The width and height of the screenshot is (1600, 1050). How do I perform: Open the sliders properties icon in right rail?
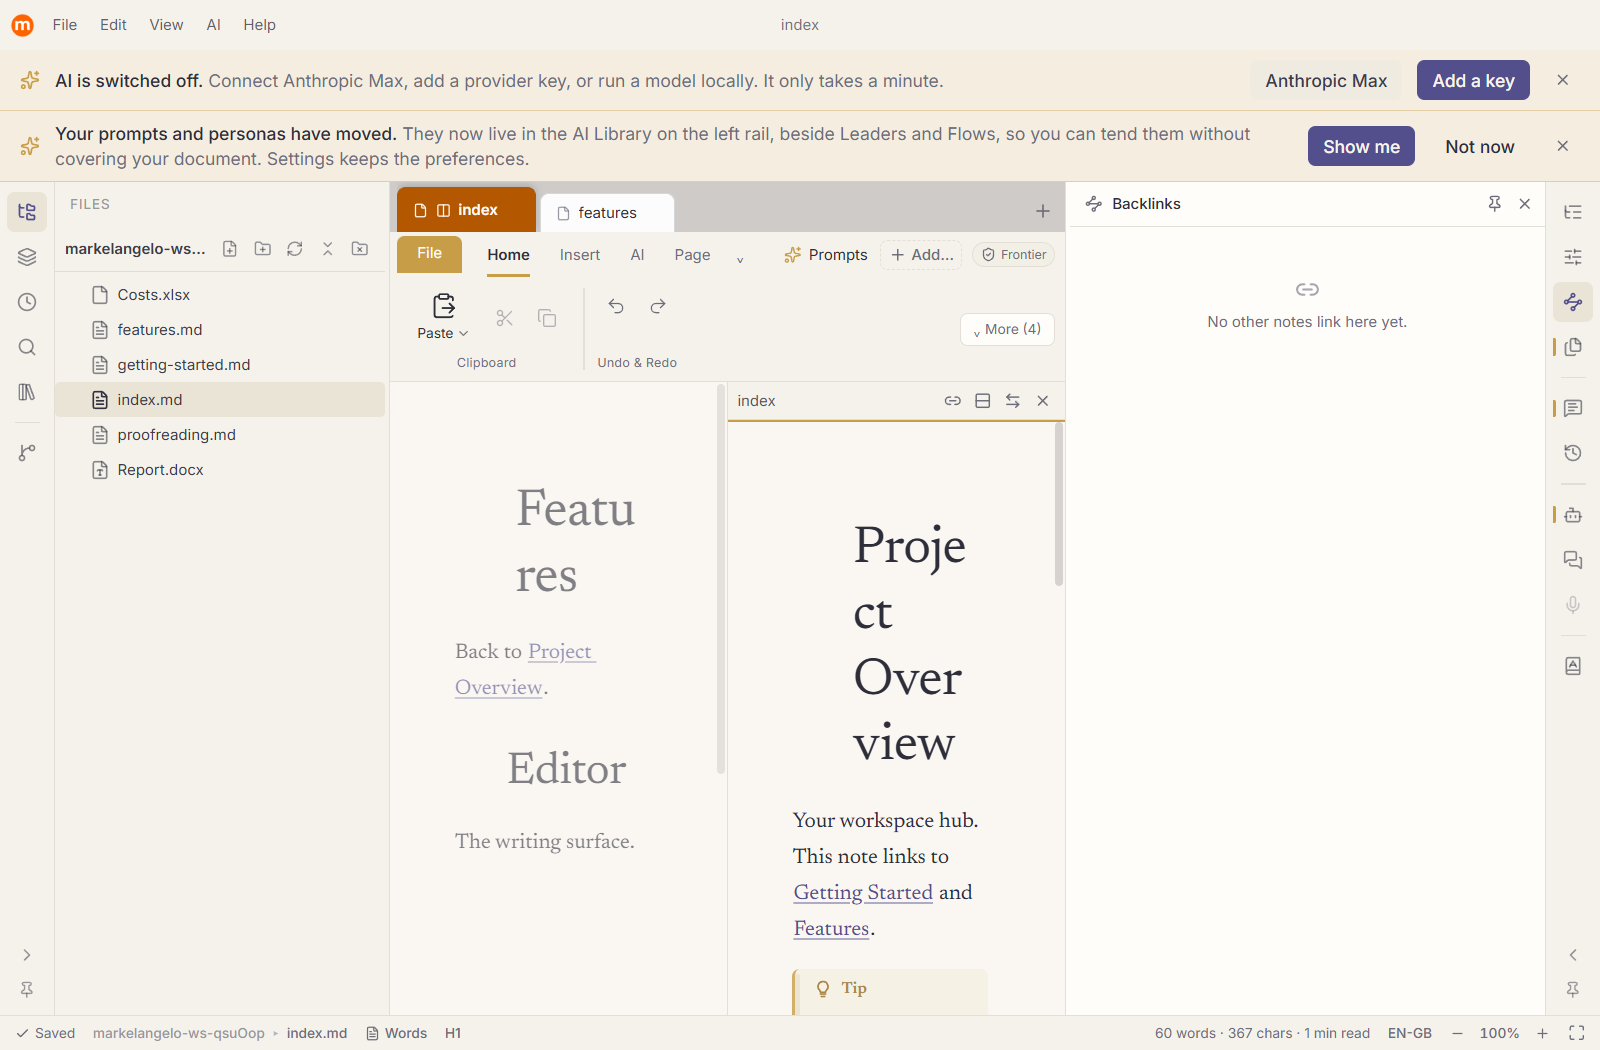pyautogui.click(x=1573, y=257)
